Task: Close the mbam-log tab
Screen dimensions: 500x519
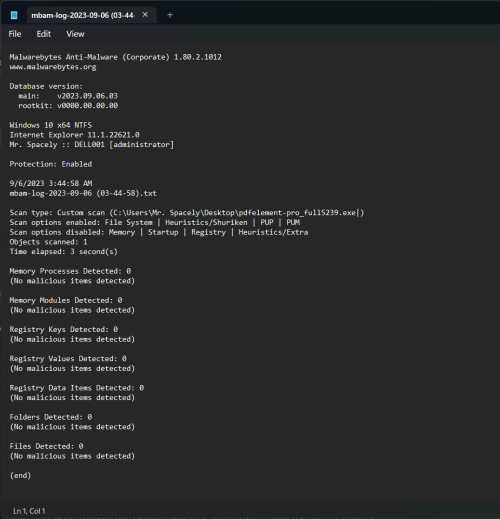Action: 145,15
